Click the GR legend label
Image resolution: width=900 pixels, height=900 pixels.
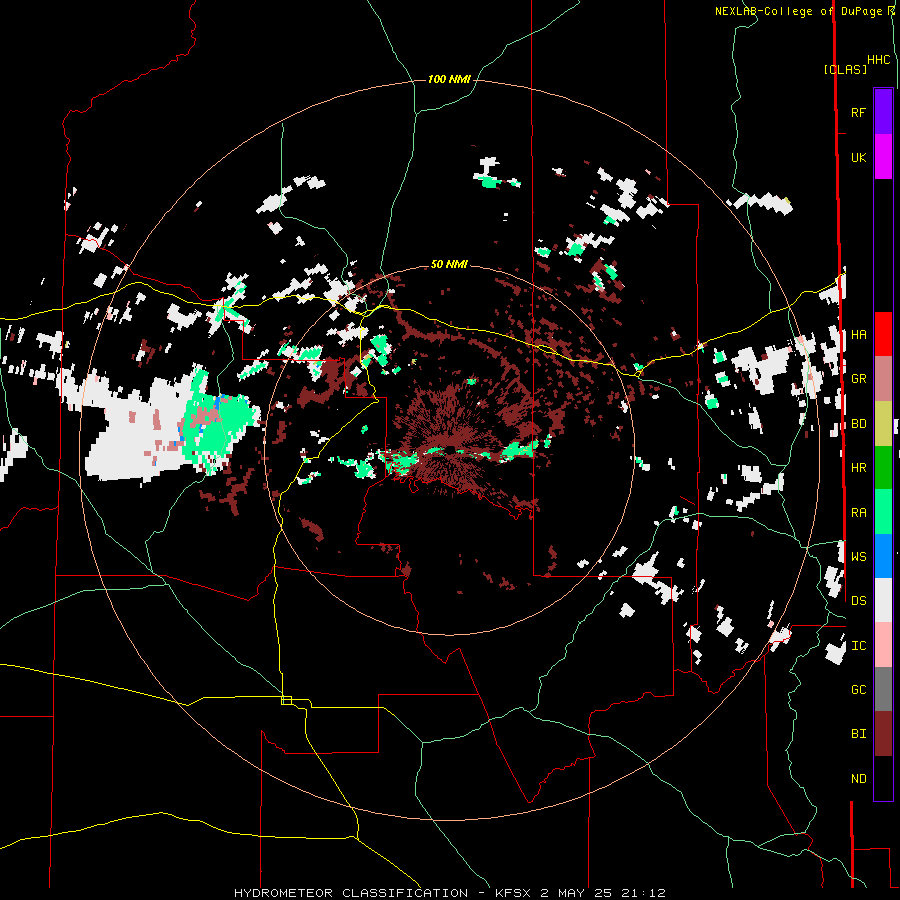click(x=858, y=379)
